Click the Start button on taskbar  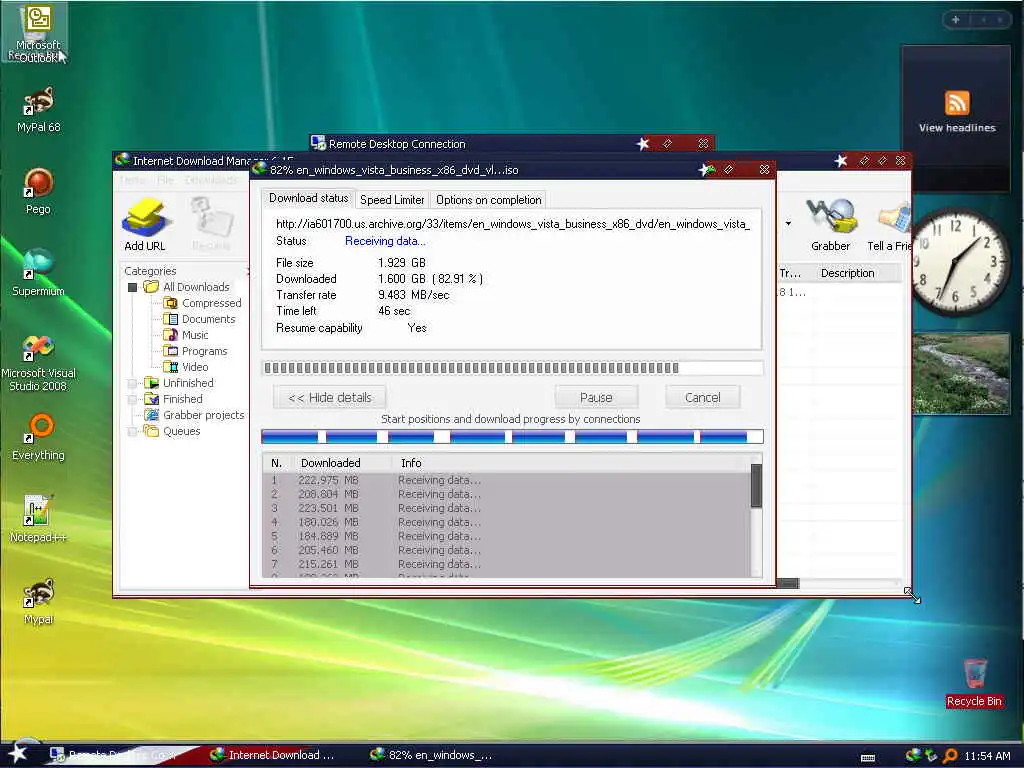[x=18, y=753]
